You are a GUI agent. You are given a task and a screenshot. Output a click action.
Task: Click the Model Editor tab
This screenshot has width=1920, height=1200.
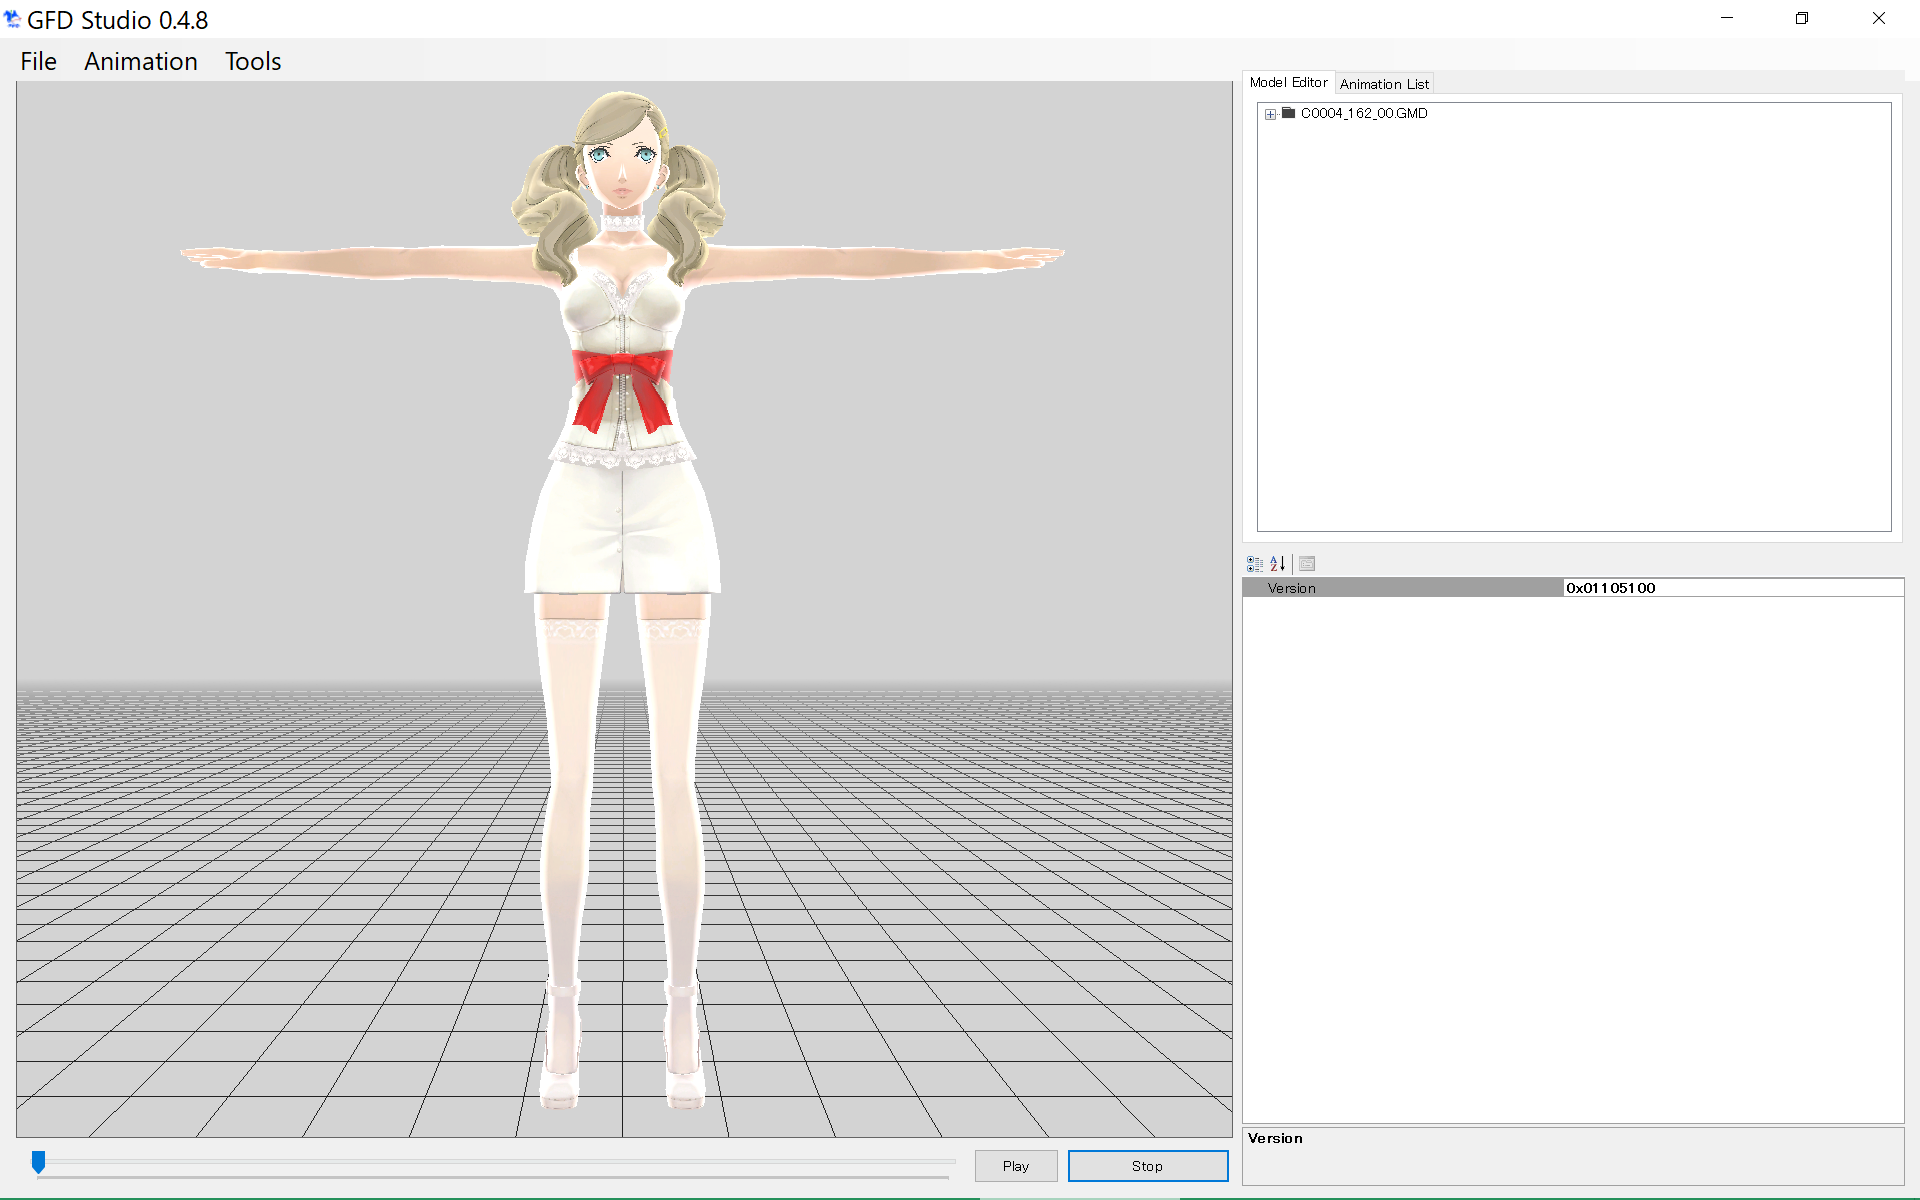pos(1288,83)
